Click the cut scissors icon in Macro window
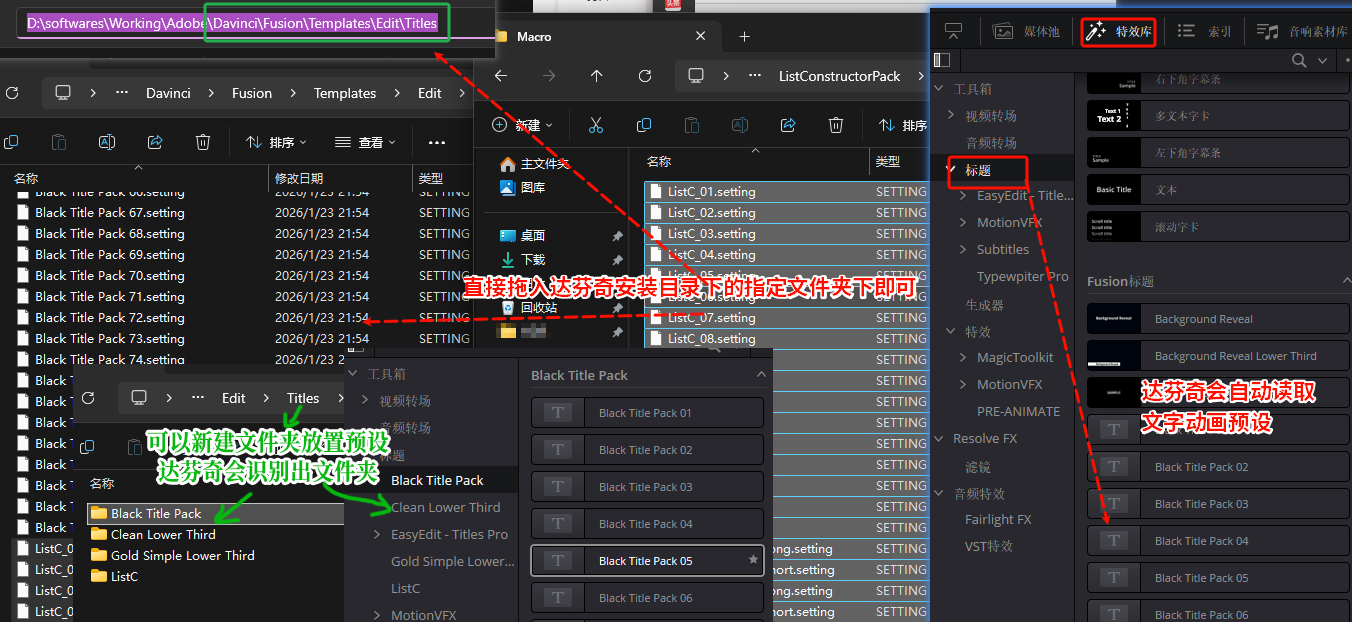The height and width of the screenshot is (622, 1352). tap(596, 125)
